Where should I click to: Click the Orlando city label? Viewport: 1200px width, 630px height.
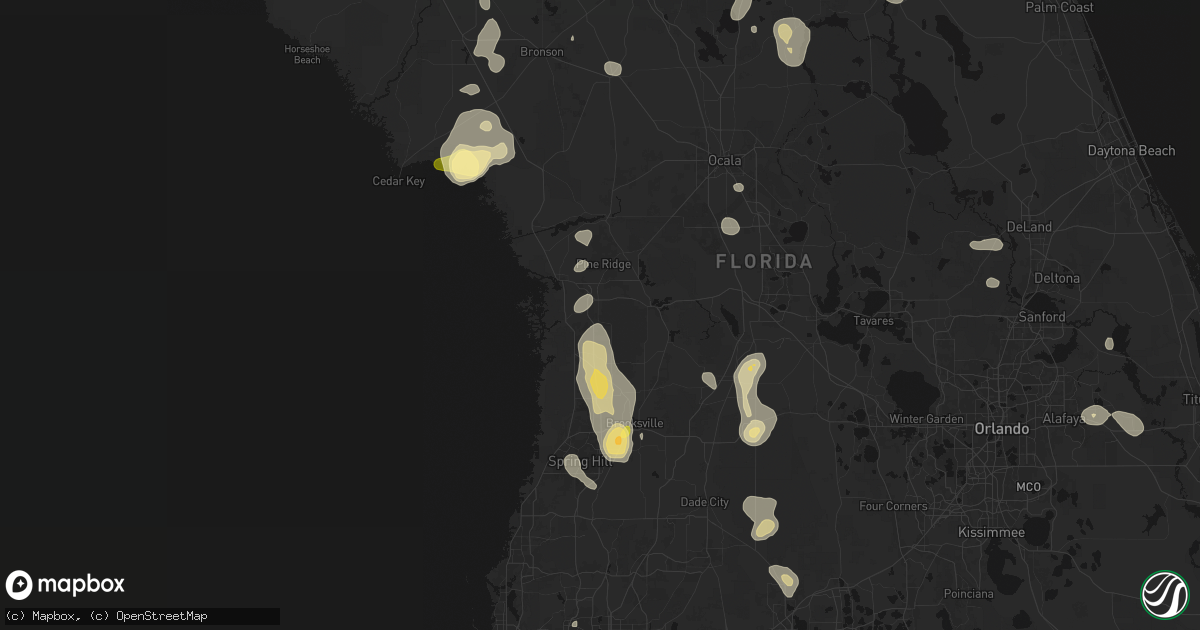click(x=1002, y=429)
